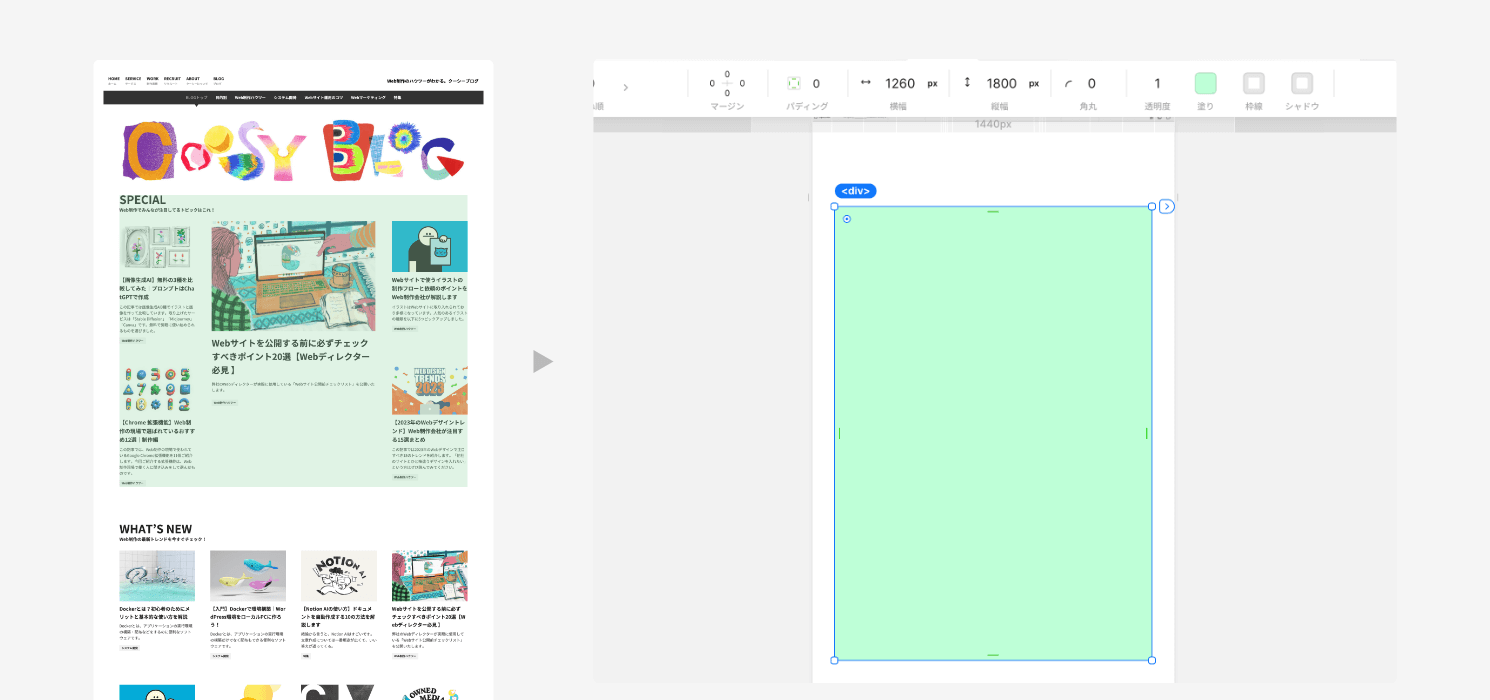Open the Notion AI article thumbnail
The width and height of the screenshot is (1490, 700).
coord(339,575)
